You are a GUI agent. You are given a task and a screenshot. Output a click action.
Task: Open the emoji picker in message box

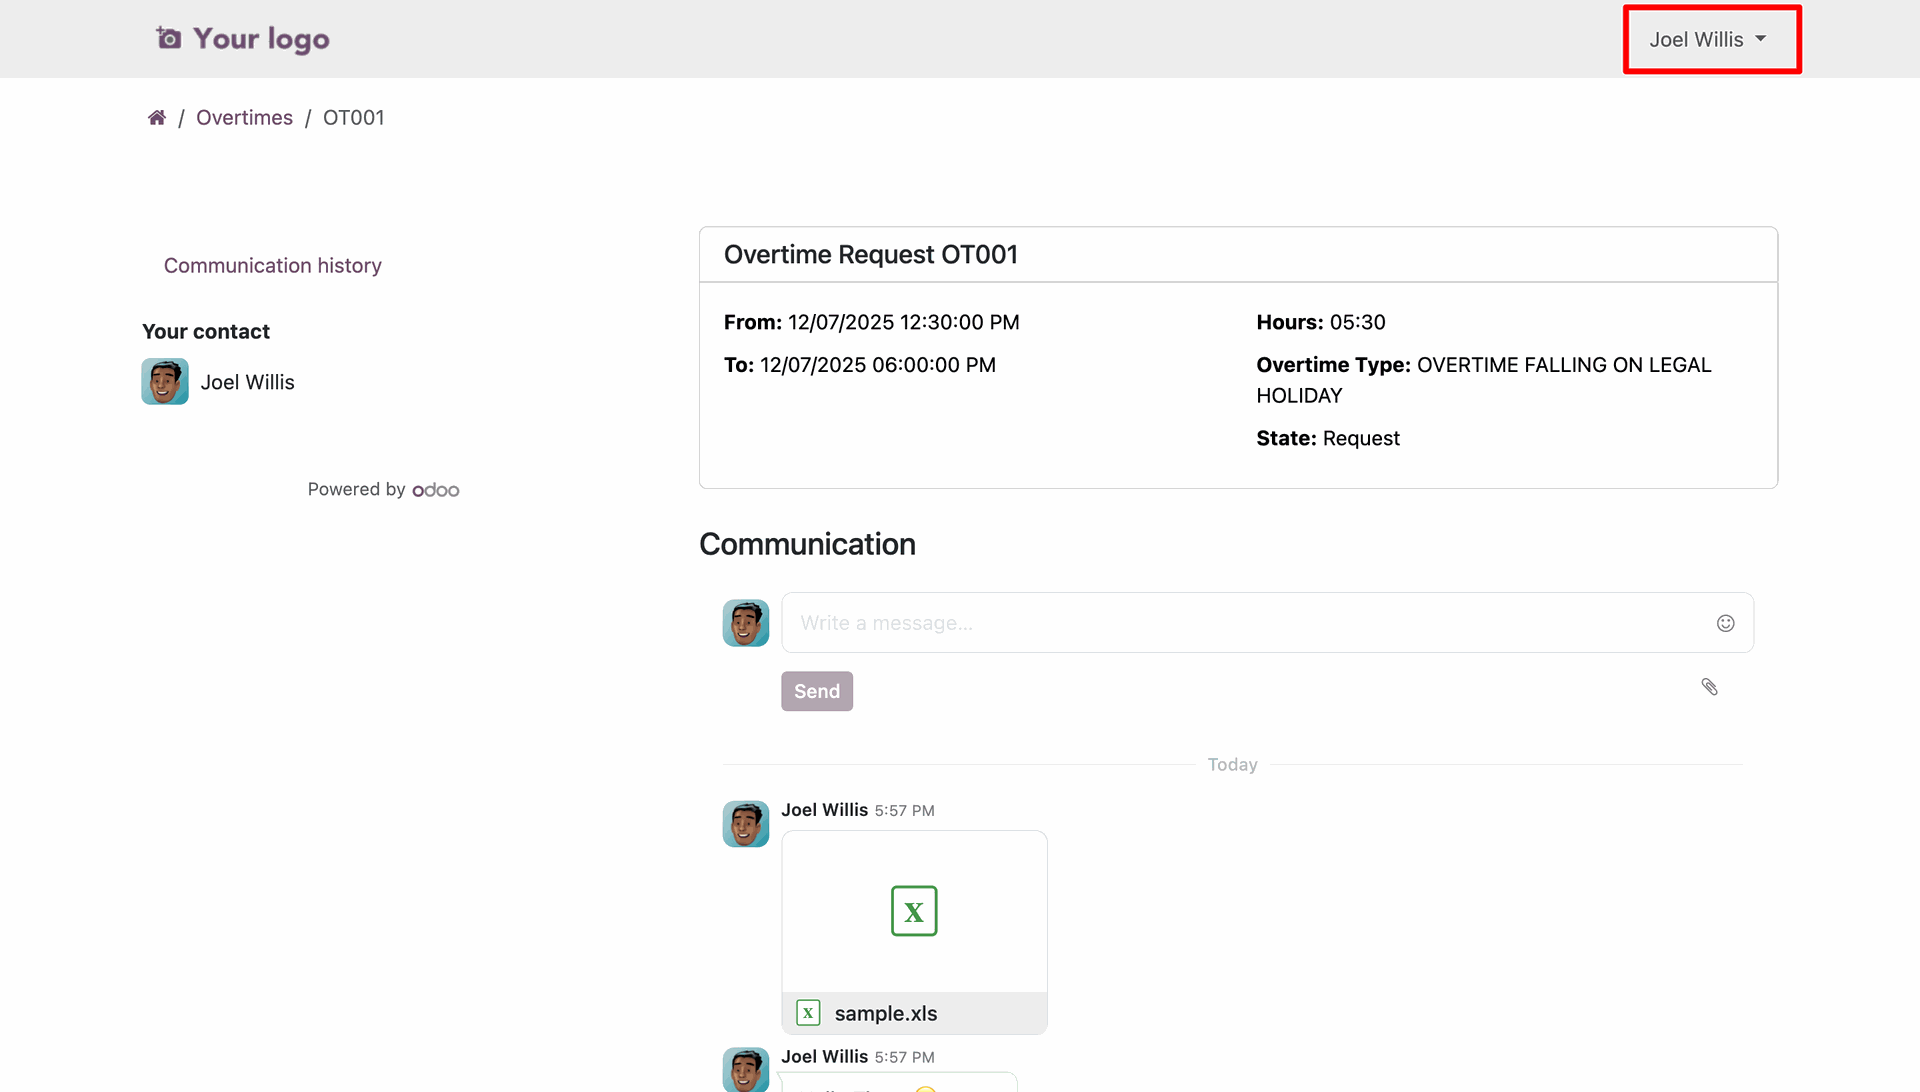[1725, 623]
